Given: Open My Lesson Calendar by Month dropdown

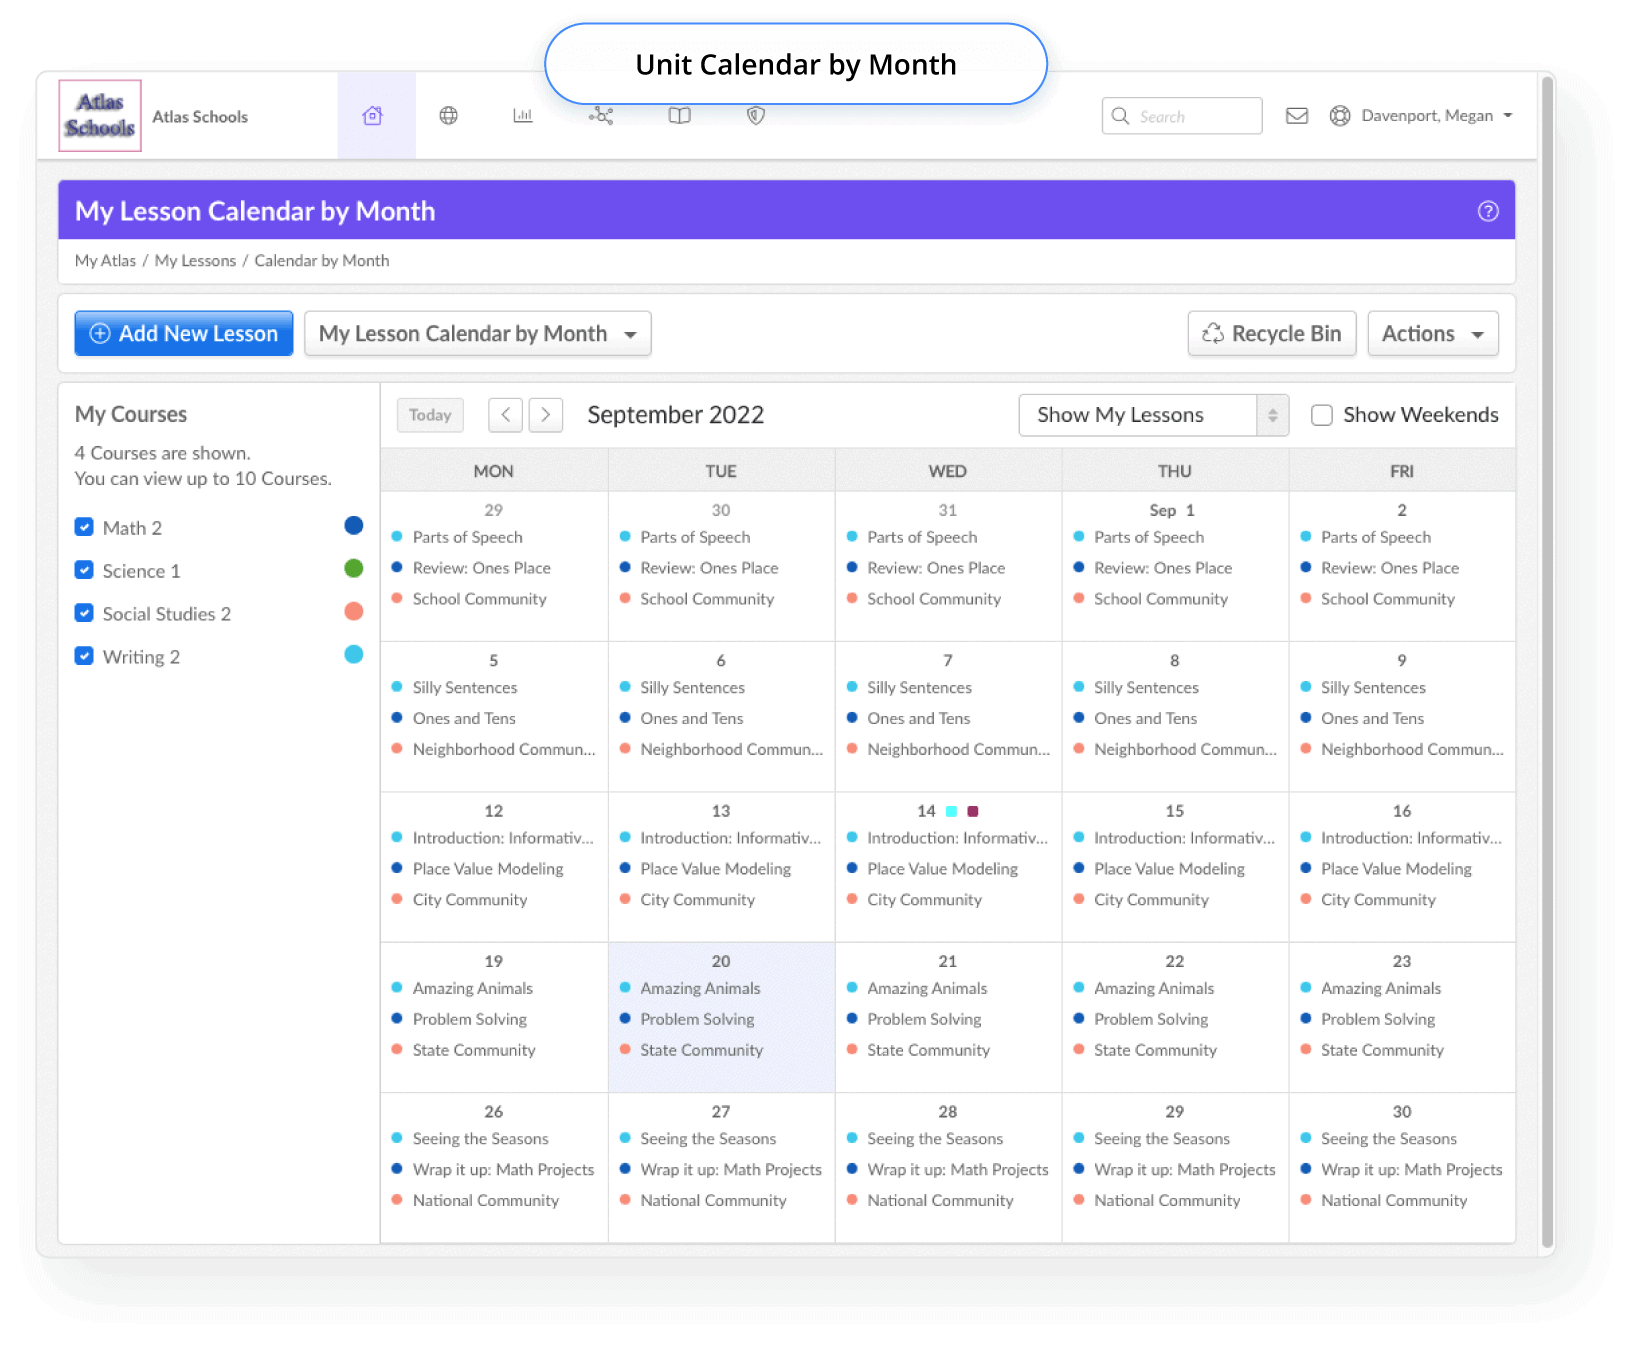Looking at the screenshot, I should pyautogui.click(x=477, y=334).
